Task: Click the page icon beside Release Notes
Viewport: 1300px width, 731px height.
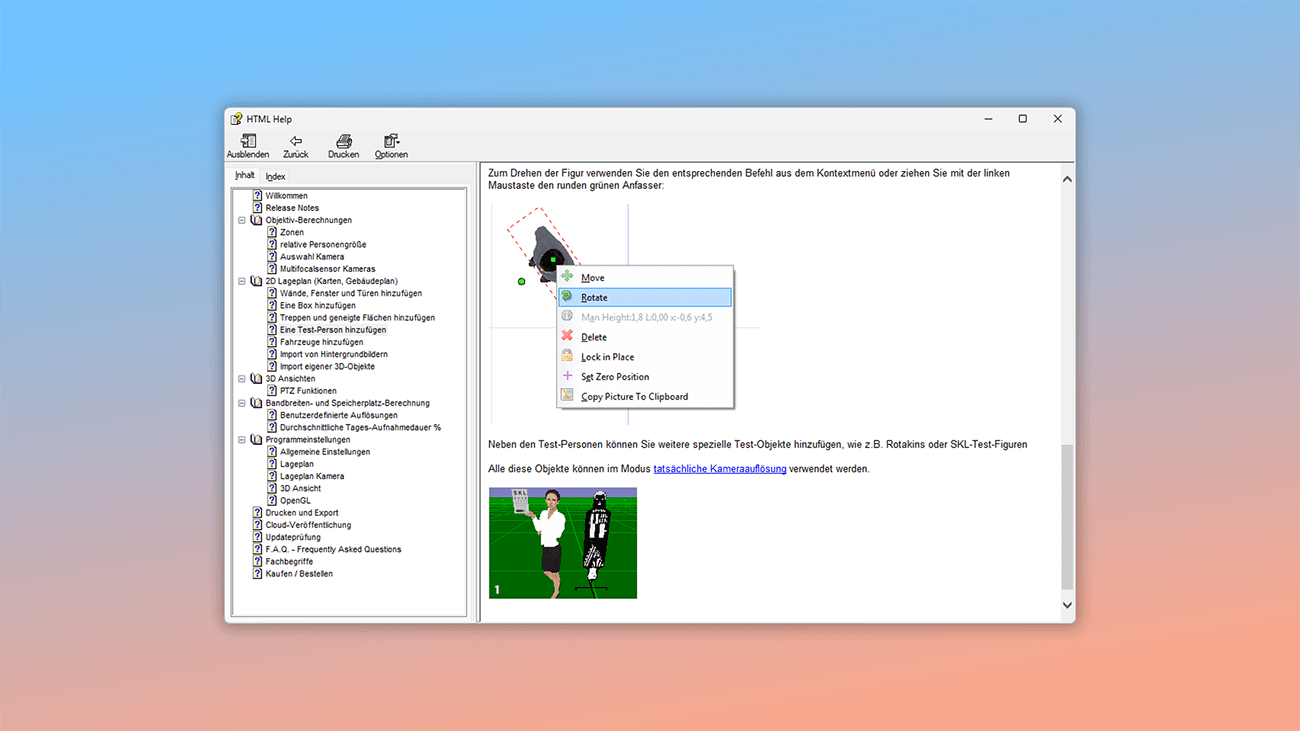Action: point(258,208)
